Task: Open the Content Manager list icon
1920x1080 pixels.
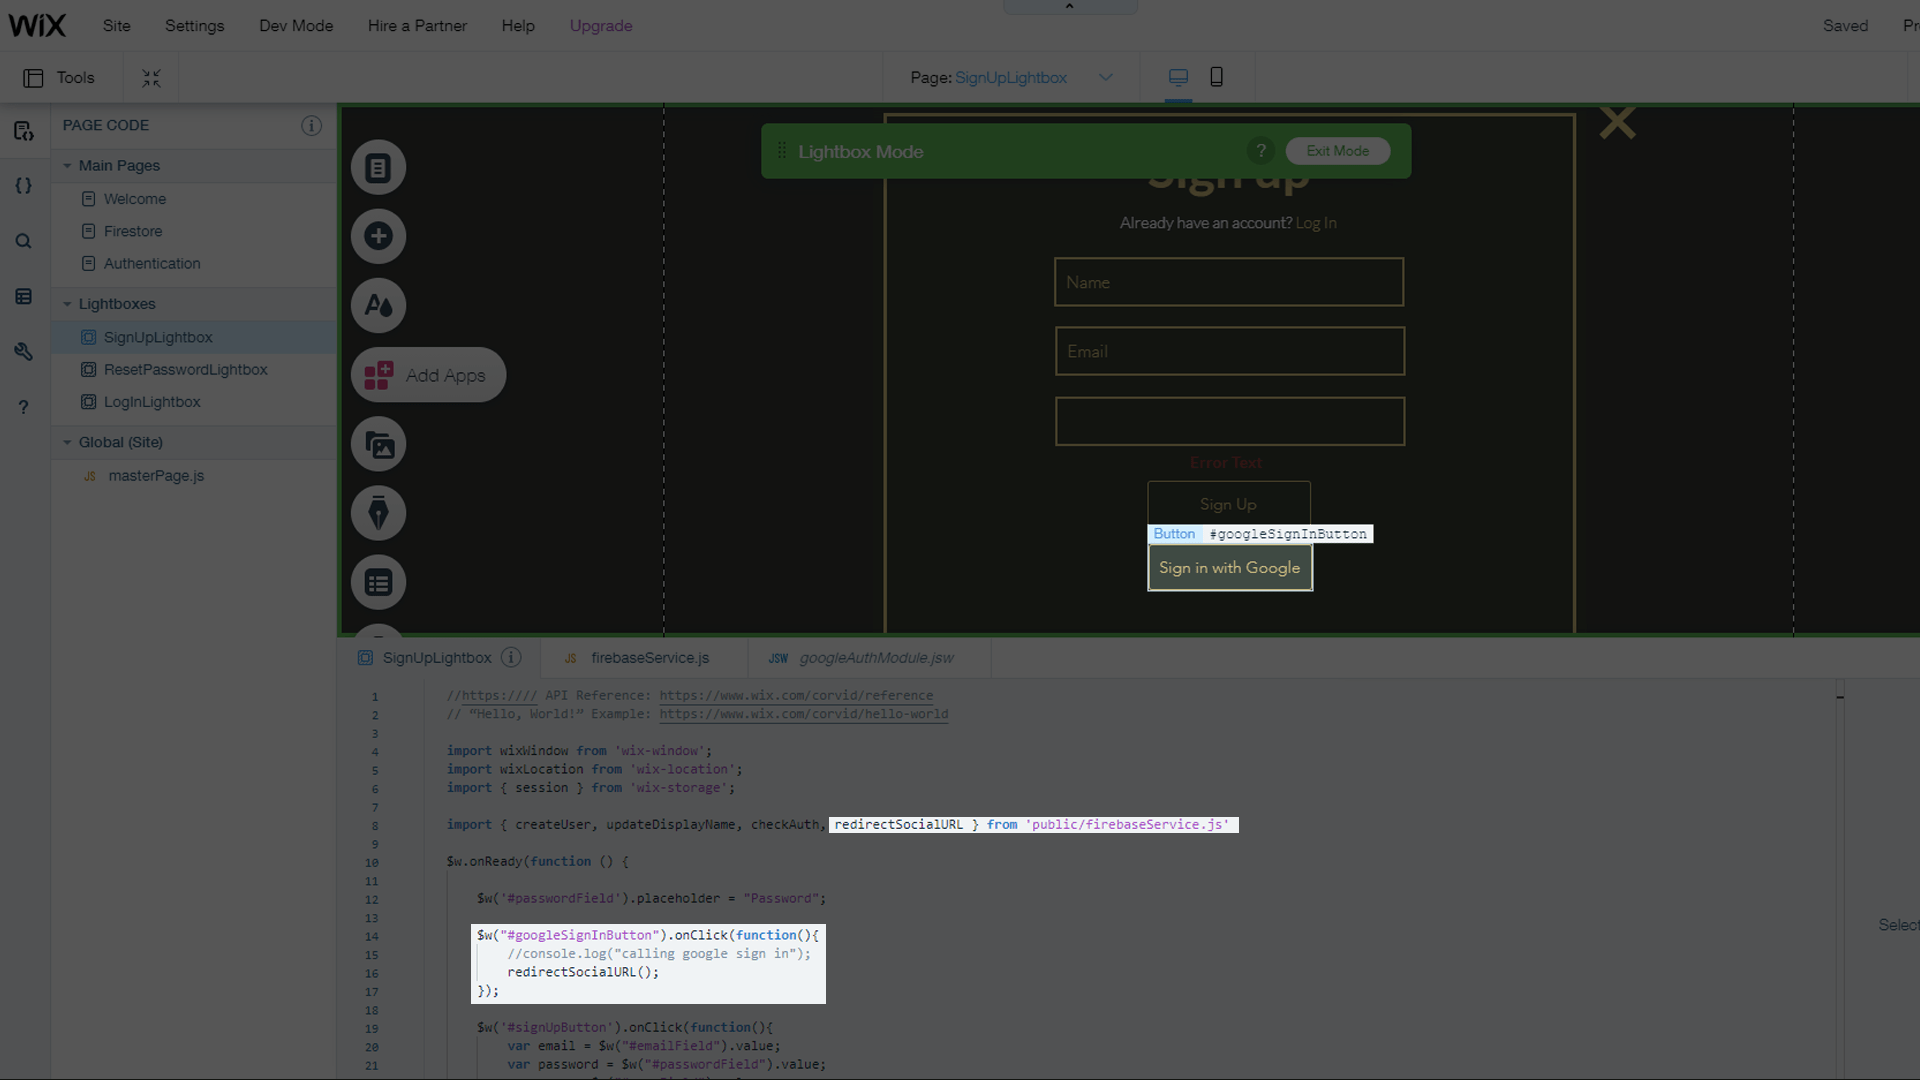Action: coord(378,582)
